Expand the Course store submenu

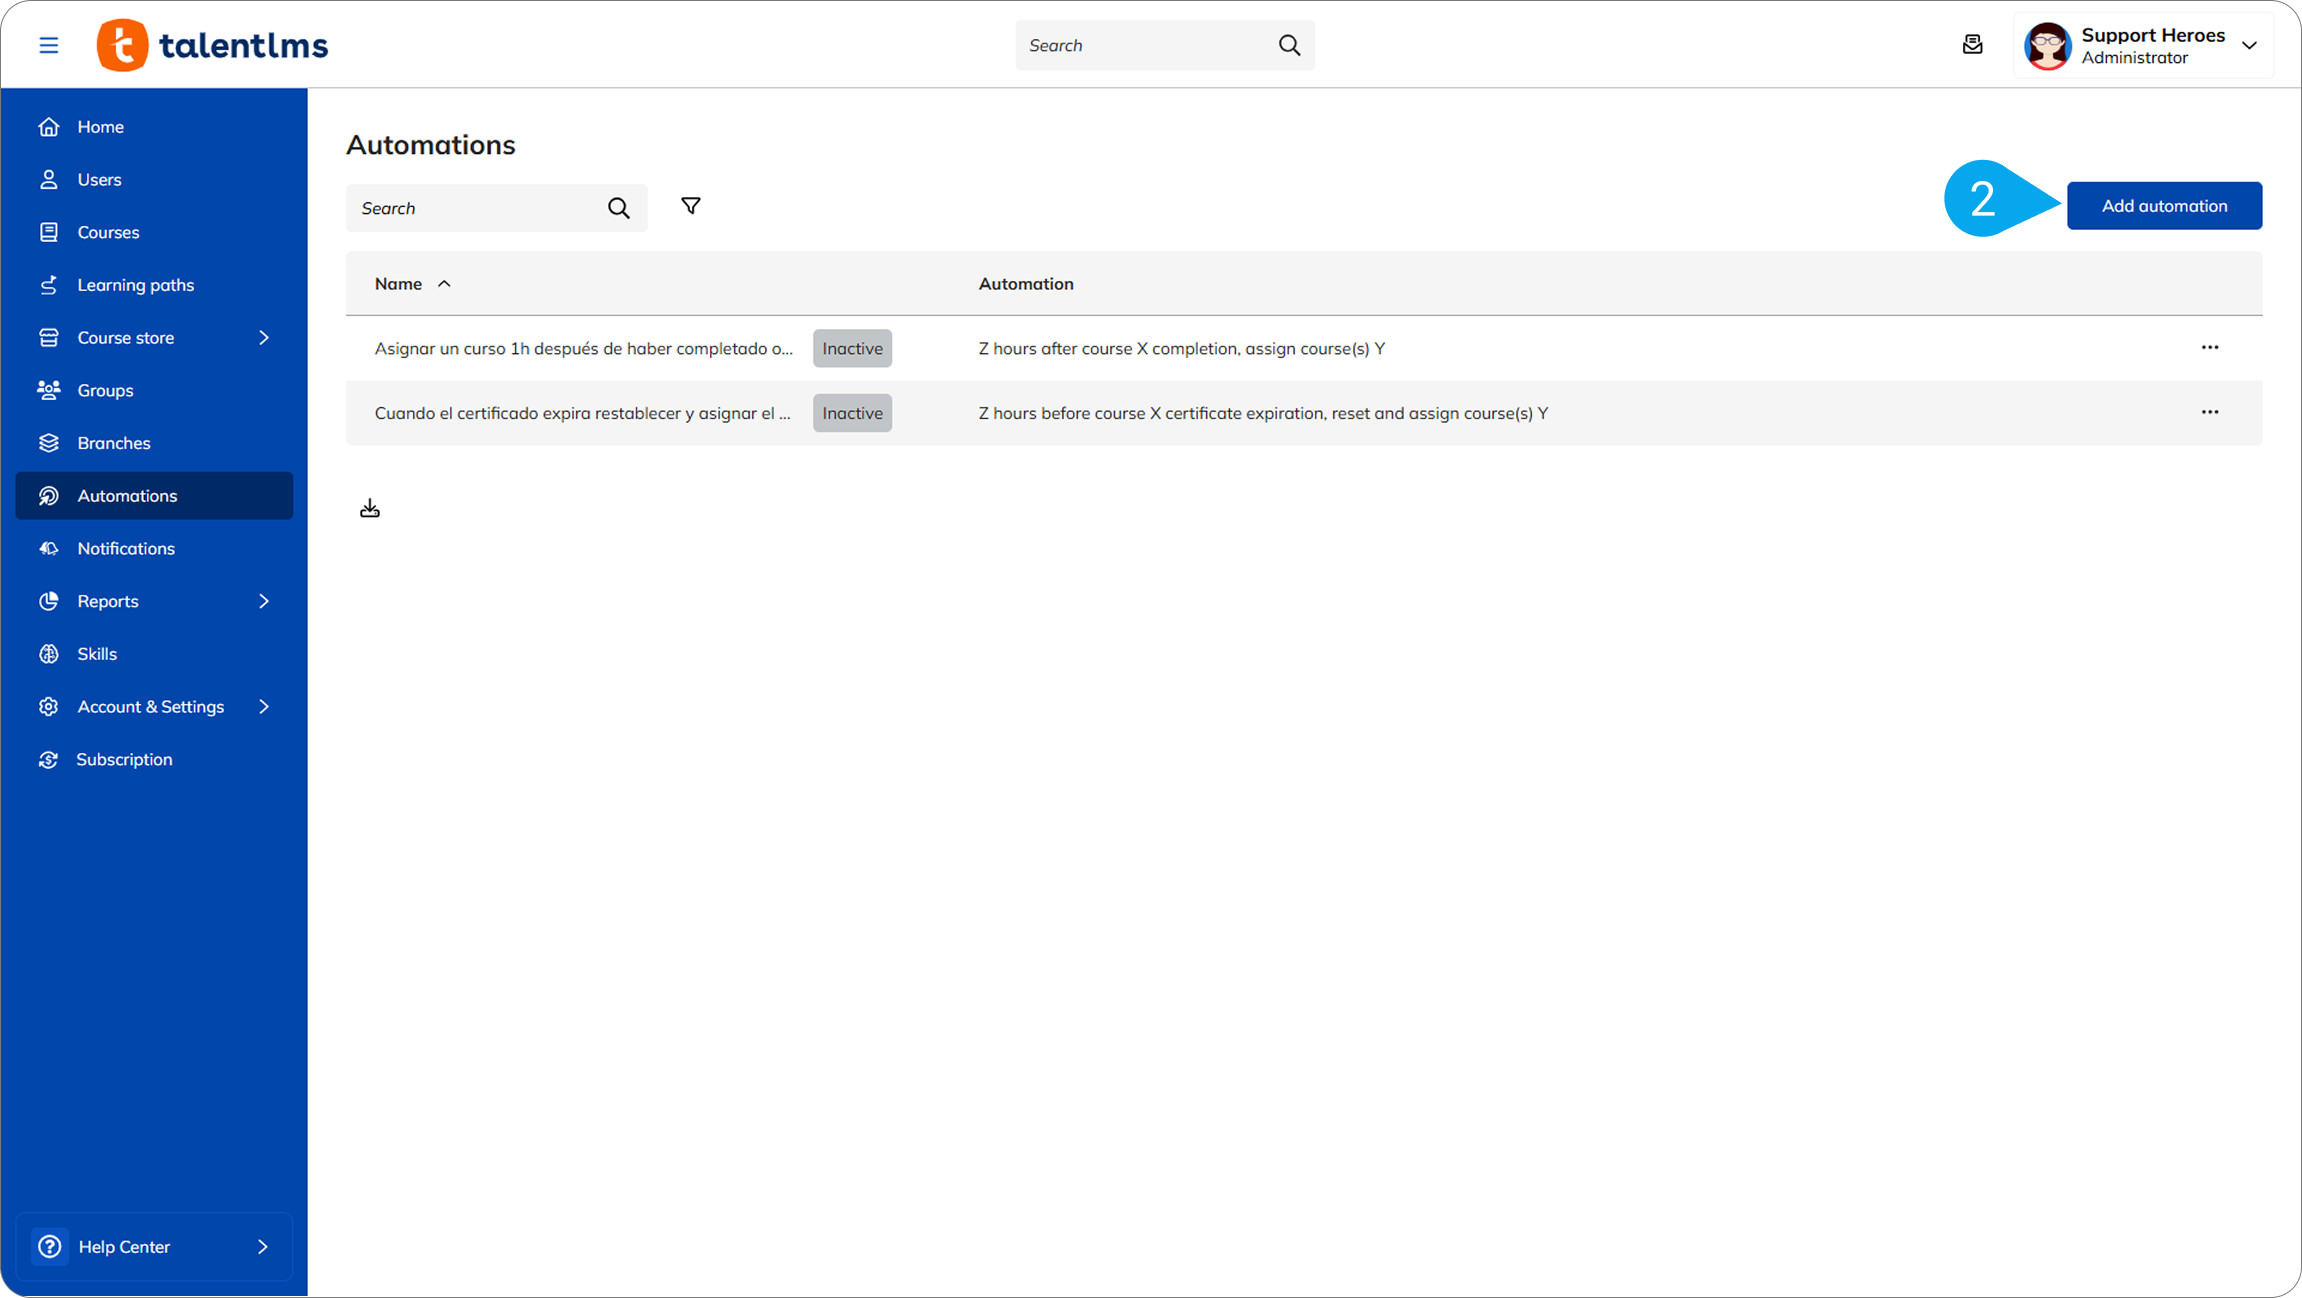click(264, 338)
